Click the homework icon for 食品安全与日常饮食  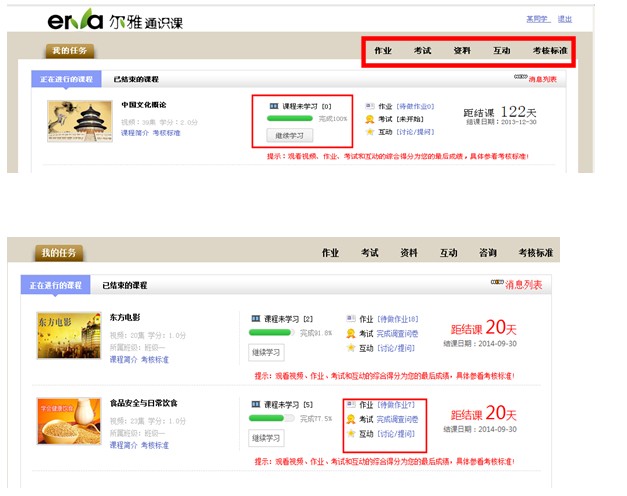[351, 404]
